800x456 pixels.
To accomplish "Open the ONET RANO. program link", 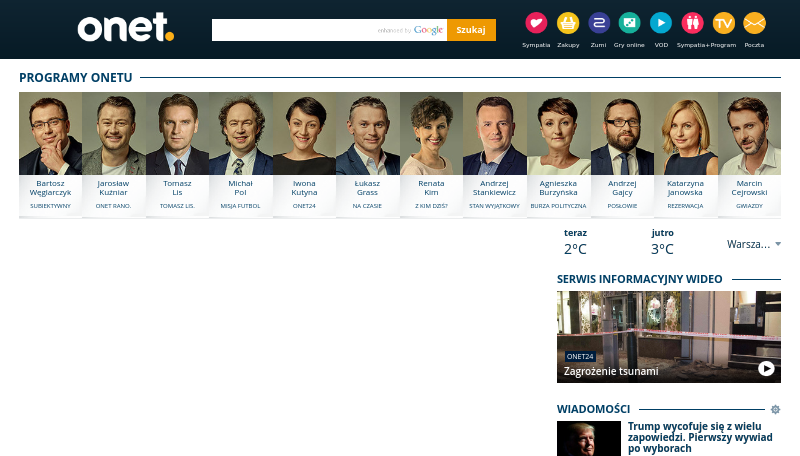I will tap(113, 206).
